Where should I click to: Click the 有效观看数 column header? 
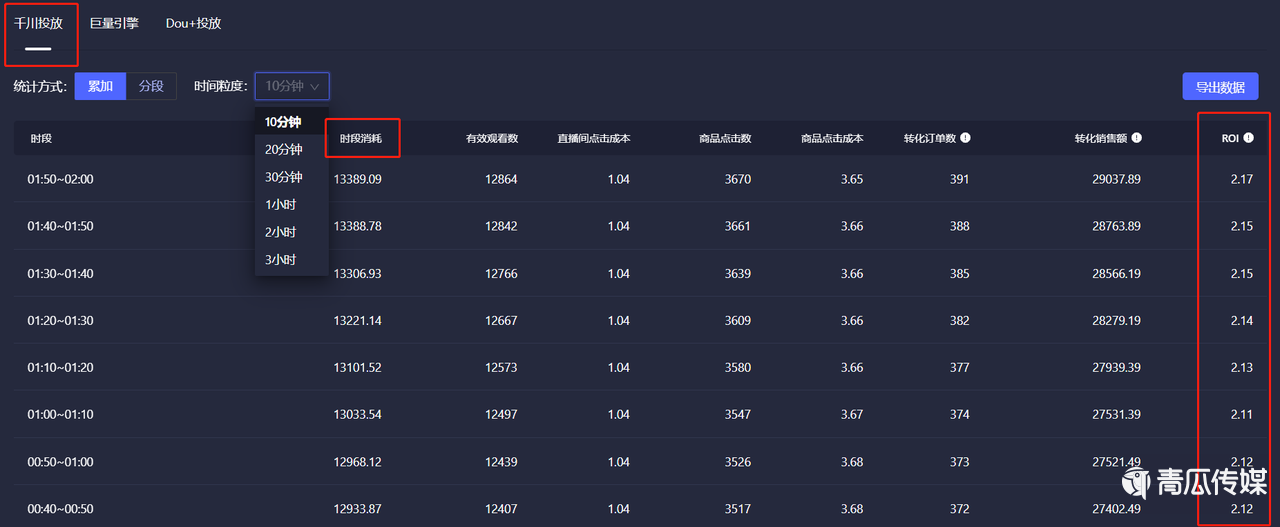(491, 138)
